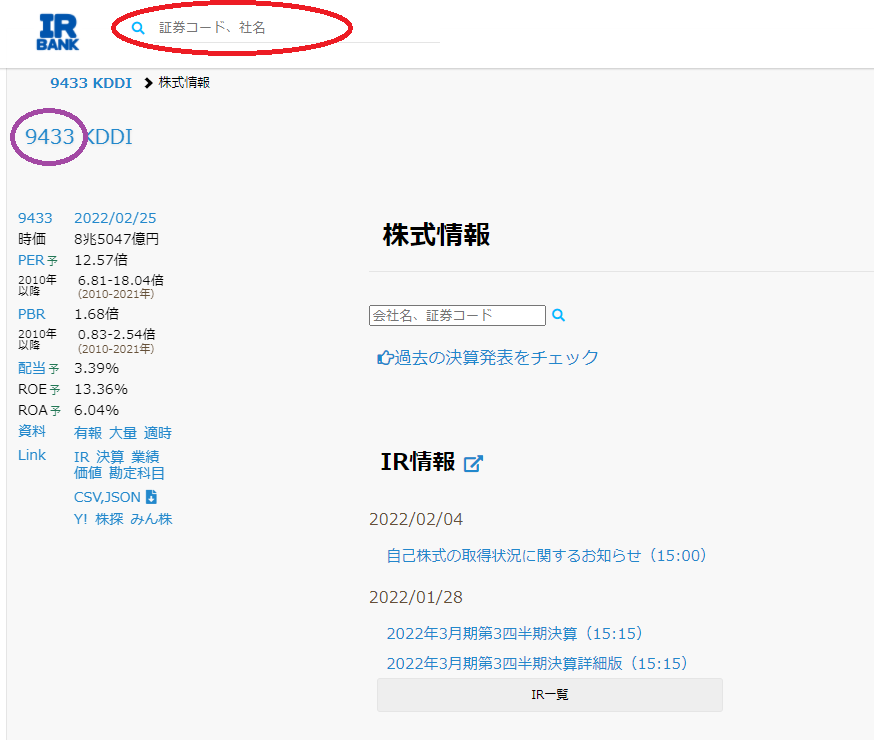Open the 有報 documents link
The width and height of the screenshot is (874, 740).
(x=88, y=433)
